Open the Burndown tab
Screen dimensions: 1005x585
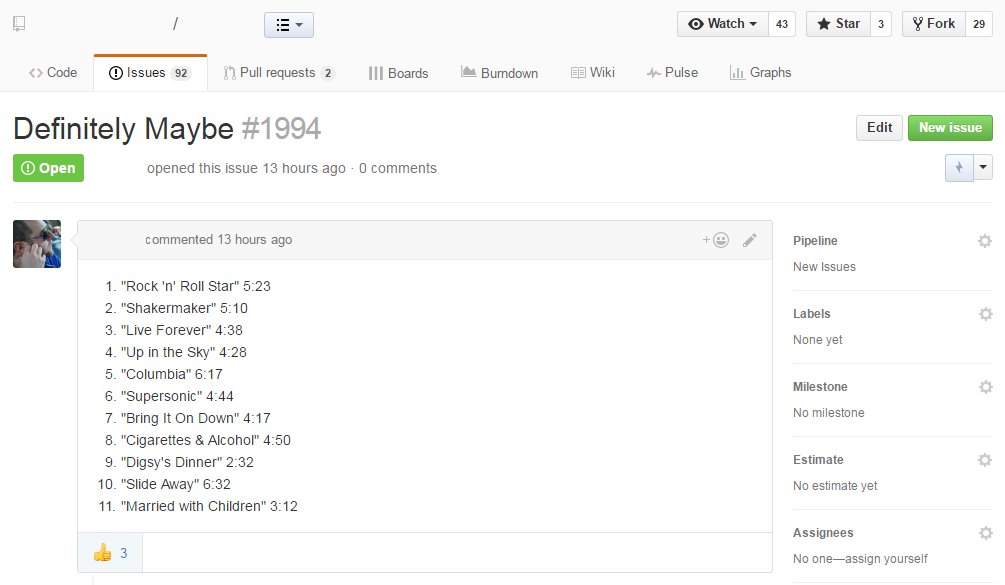click(499, 73)
